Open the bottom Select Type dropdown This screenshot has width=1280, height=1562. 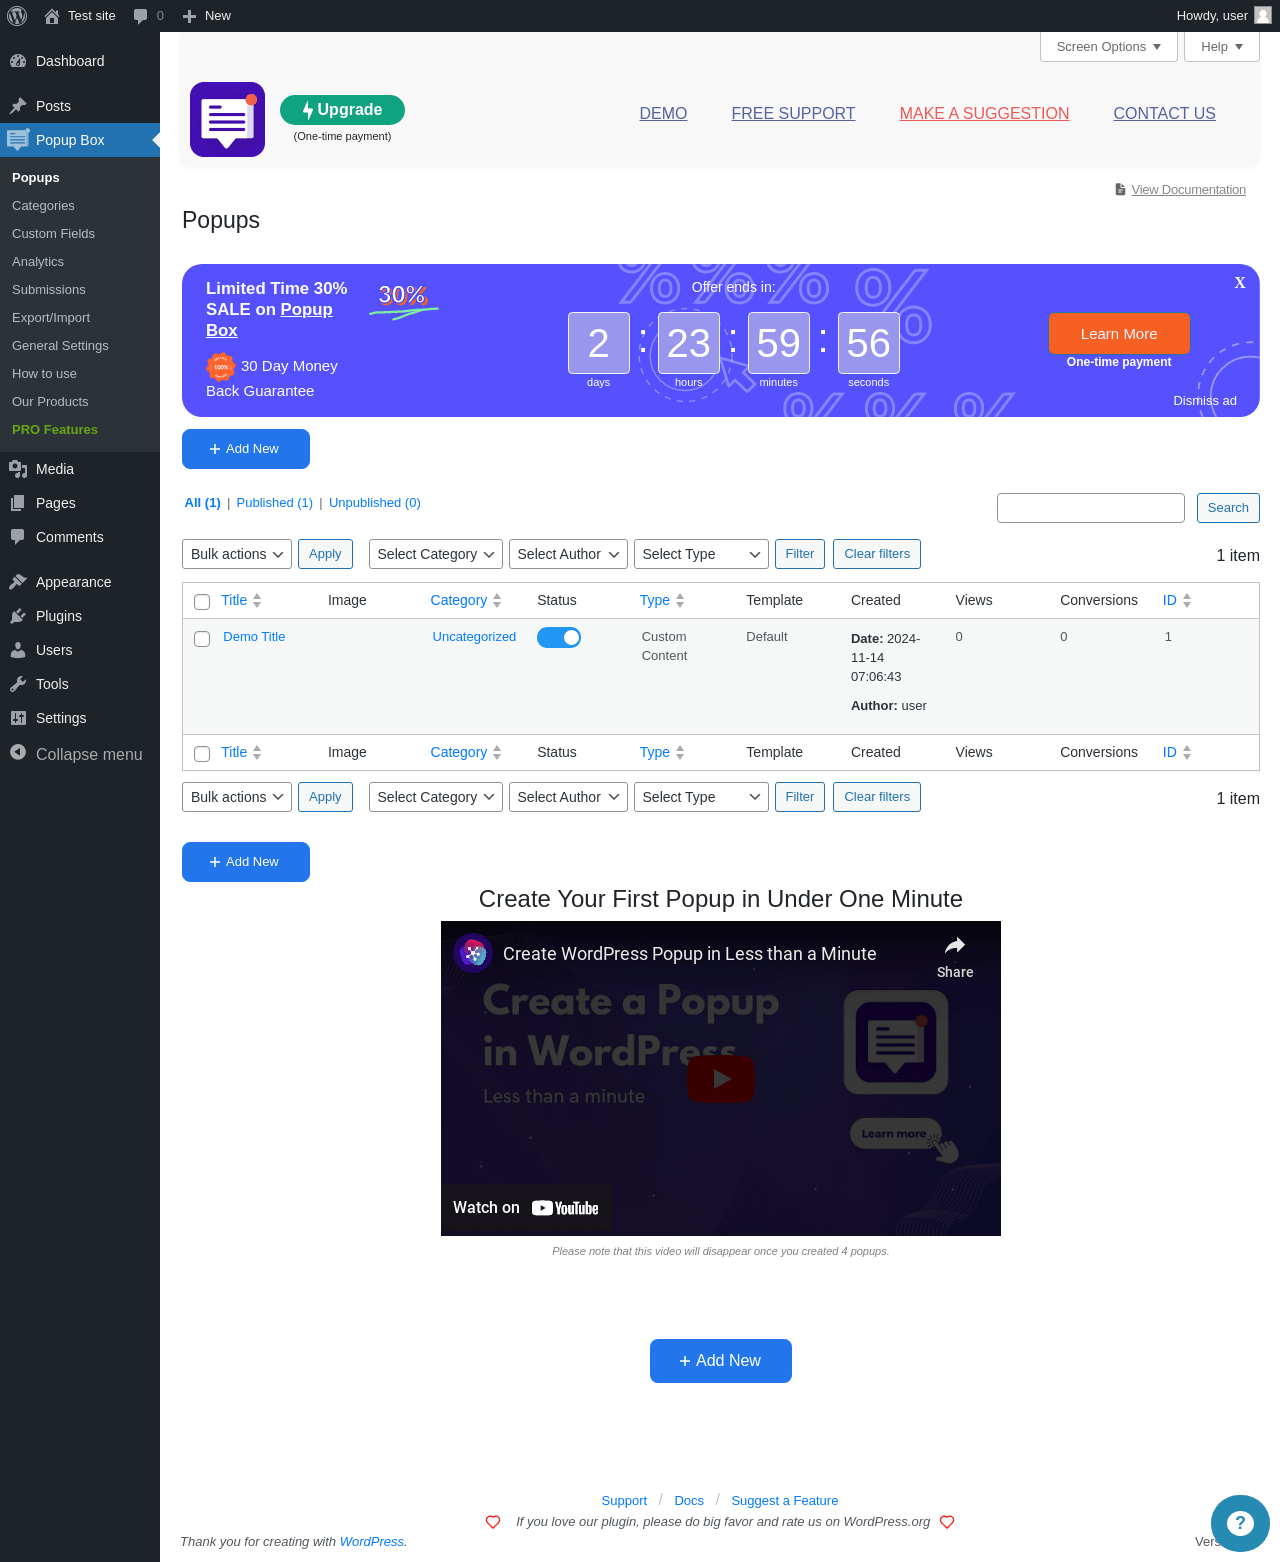(701, 797)
